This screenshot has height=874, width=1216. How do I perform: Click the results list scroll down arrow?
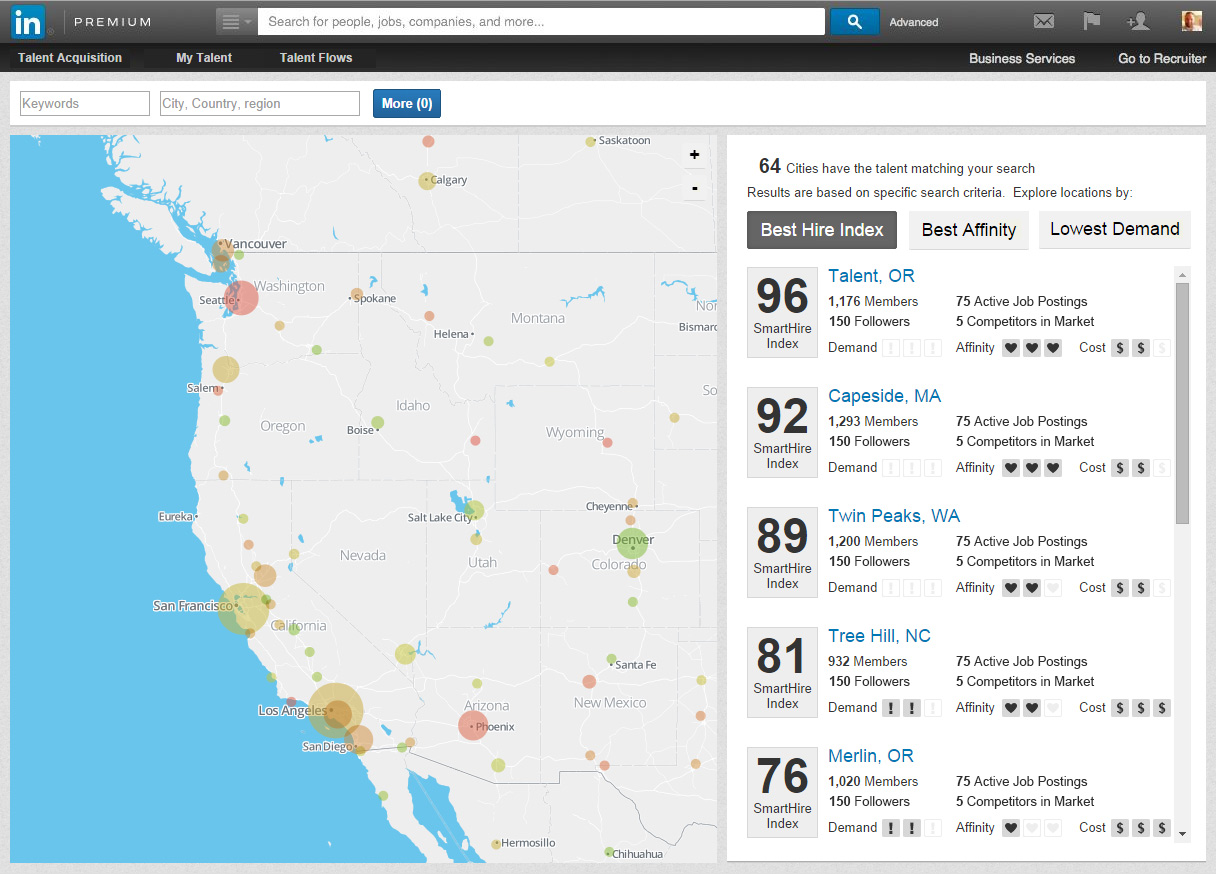1182,833
